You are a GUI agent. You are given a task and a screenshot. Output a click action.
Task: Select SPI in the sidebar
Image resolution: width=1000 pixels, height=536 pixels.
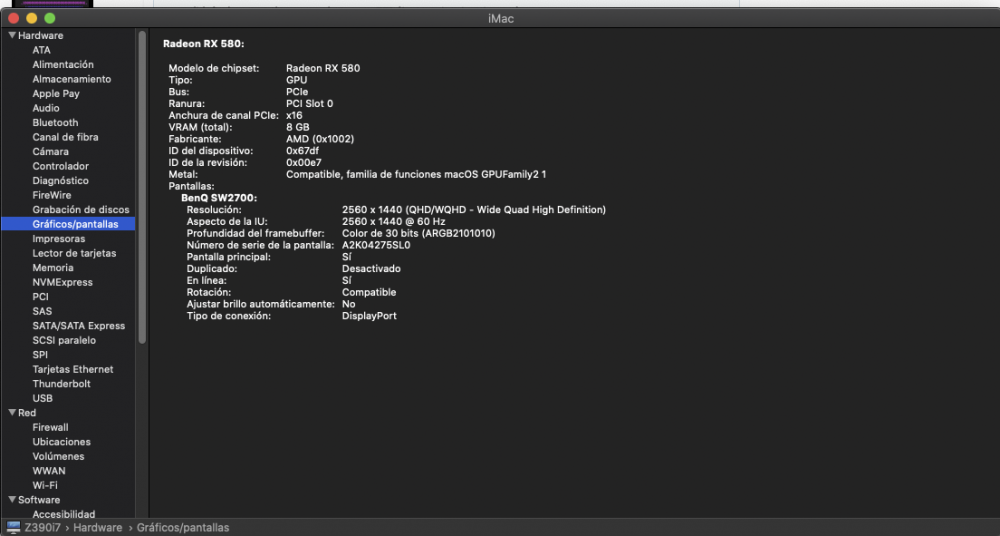[40, 355]
